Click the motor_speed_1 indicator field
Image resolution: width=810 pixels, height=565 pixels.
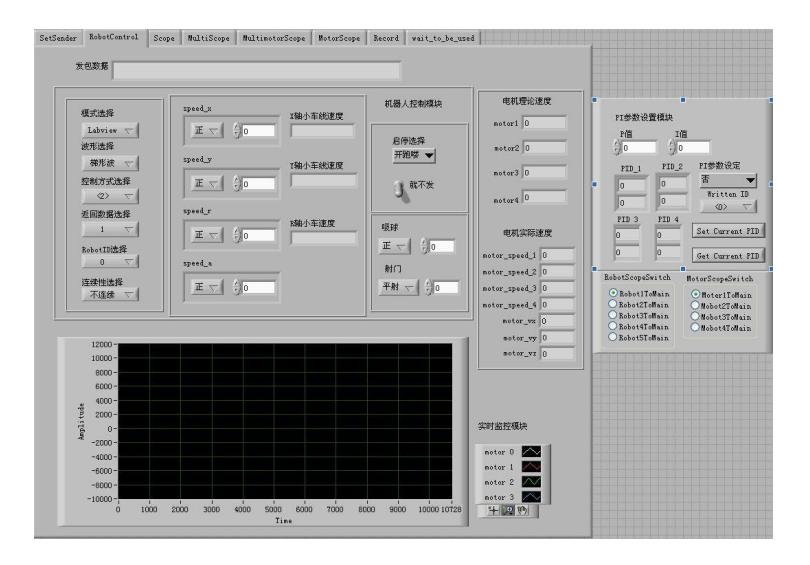[x=557, y=255]
